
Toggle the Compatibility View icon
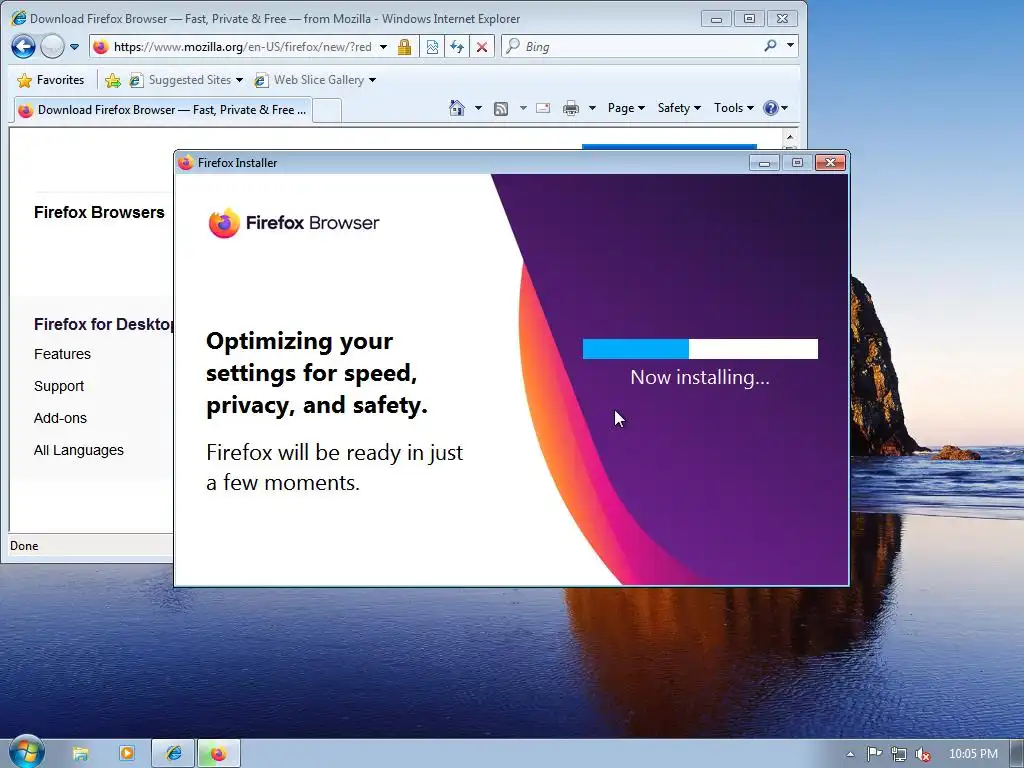click(x=432, y=47)
